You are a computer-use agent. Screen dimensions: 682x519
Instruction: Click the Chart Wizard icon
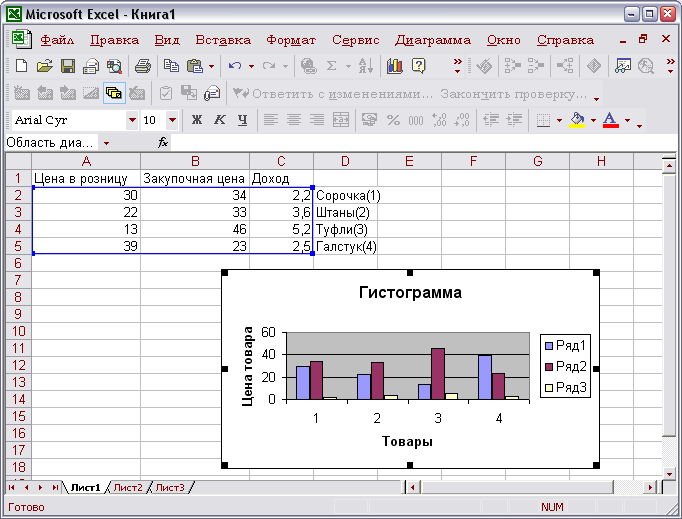click(x=394, y=66)
